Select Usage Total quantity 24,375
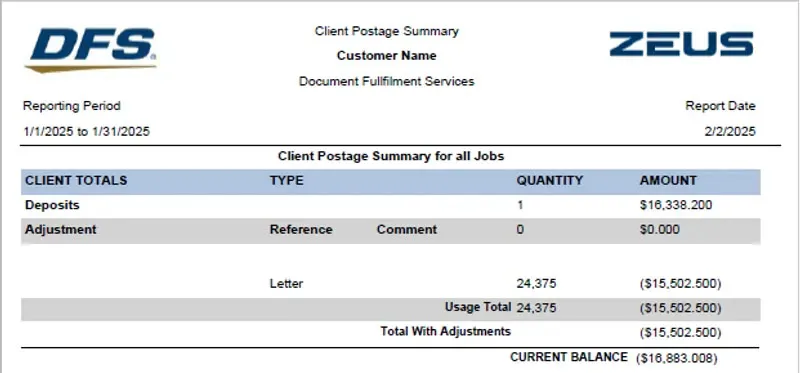Viewport: 800px width, 373px height. pyautogui.click(x=536, y=308)
